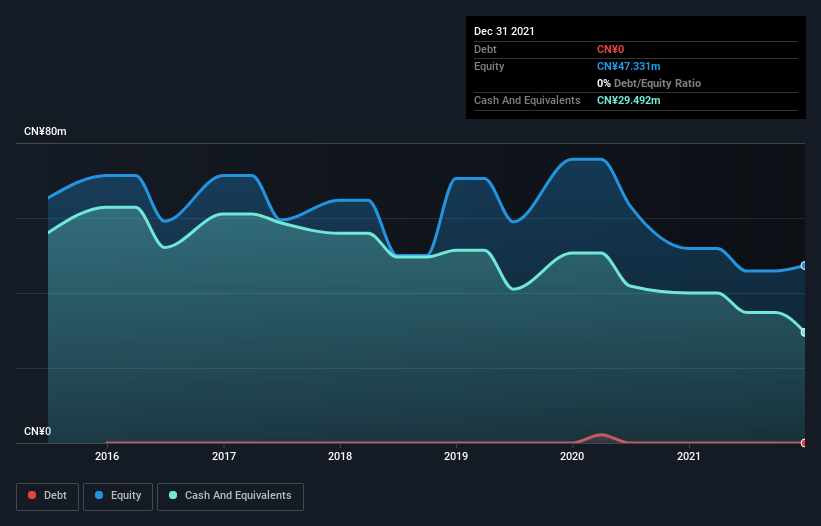Click the 2018 axis label
This screenshot has width=821, height=526.
click(x=340, y=456)
